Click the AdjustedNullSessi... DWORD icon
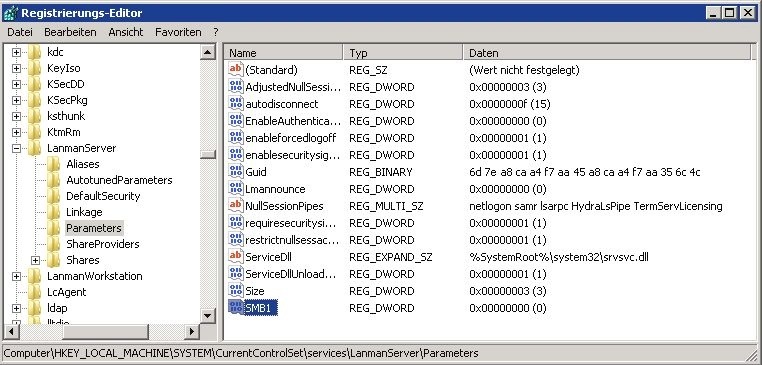Image resolution: width=762 pixels, height=365 pixels. pyautogui.click(x=236, y=87)
